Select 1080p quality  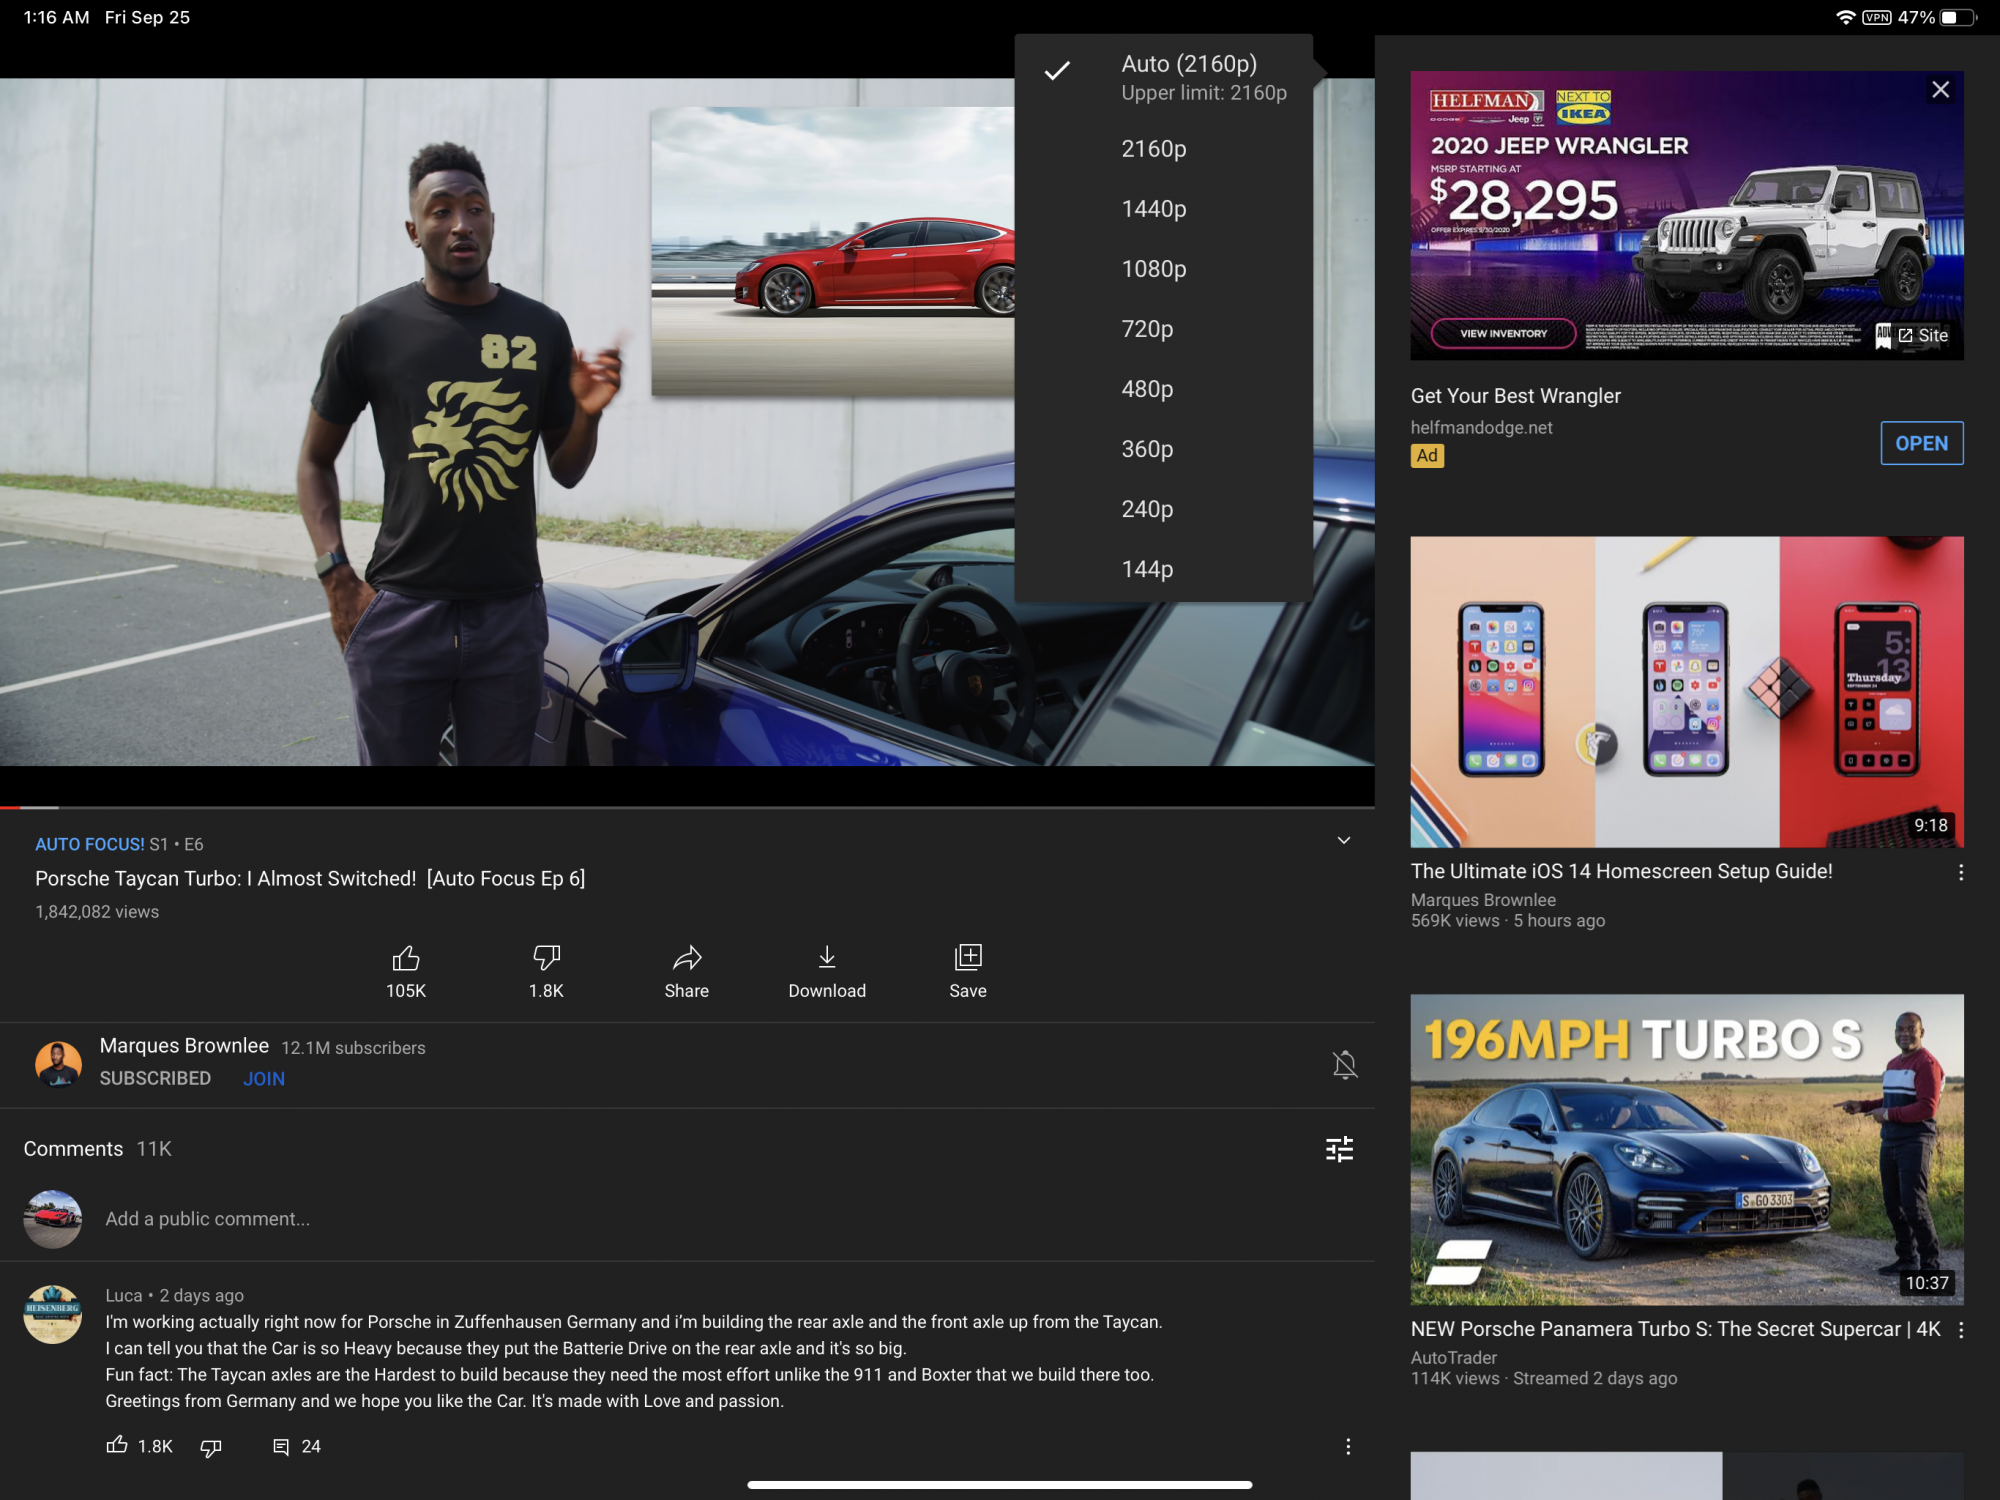(x=1164, y=269)
